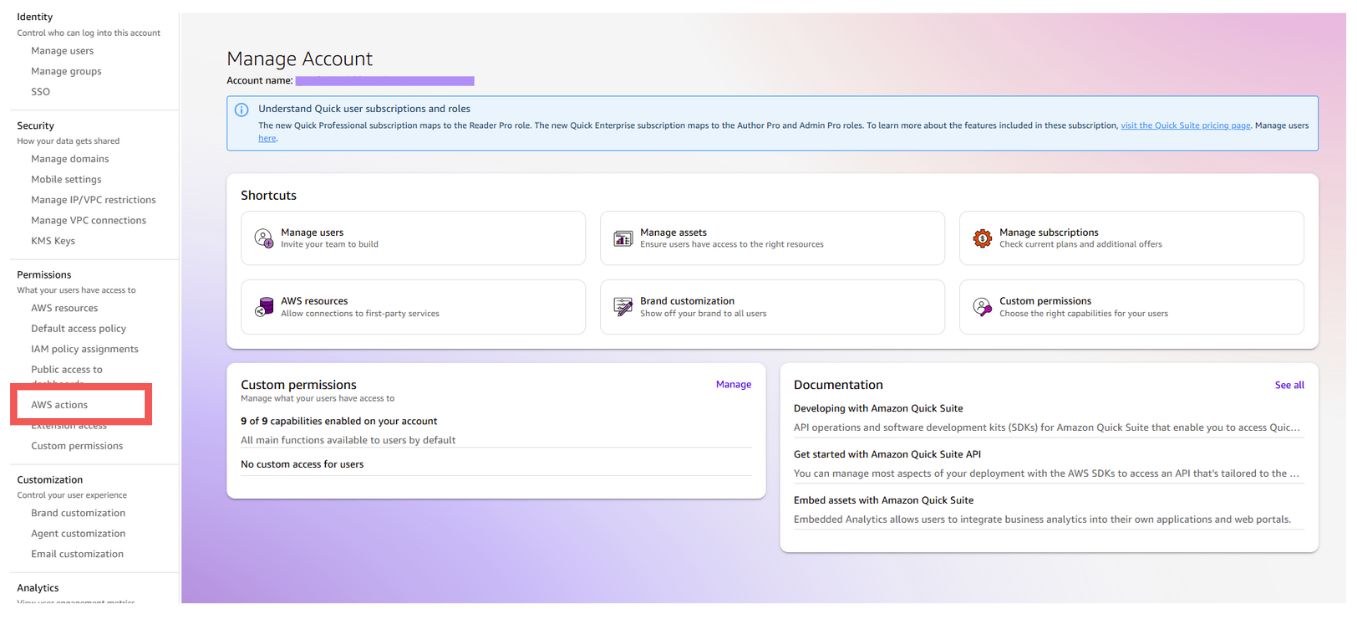Viewport: 1357px width, 619px height.
Task: Click the Manage link in Custom permissions
Action: 733,384
